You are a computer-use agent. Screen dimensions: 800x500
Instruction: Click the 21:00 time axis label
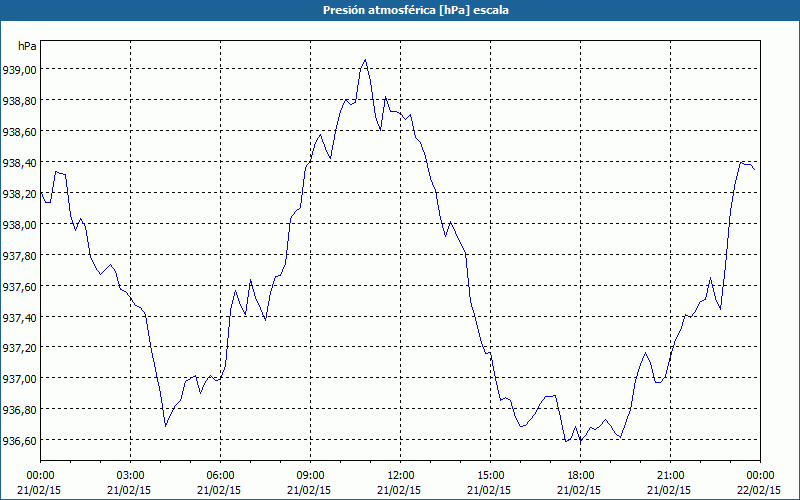(x=670, y=476)
